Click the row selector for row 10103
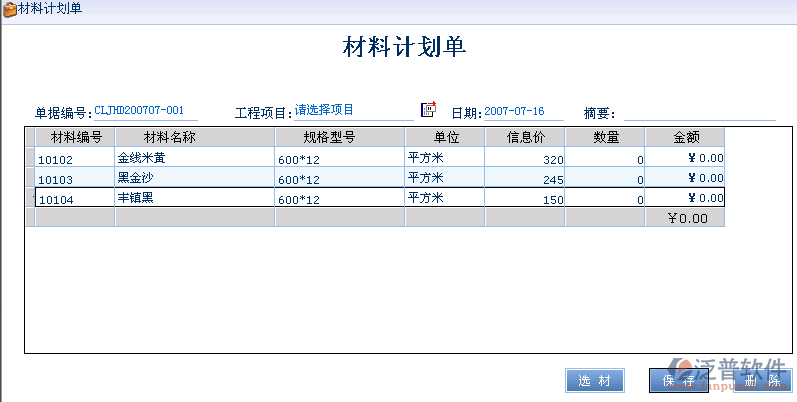 [x=30, y=177]
